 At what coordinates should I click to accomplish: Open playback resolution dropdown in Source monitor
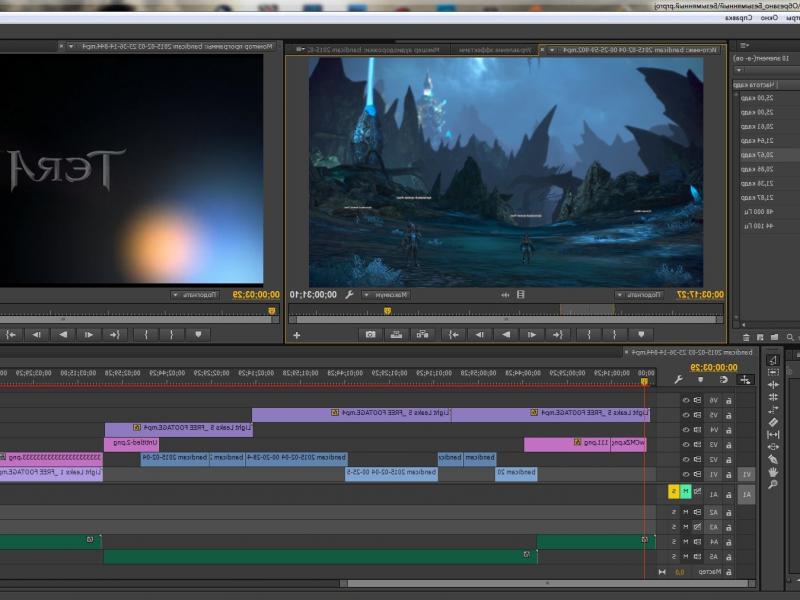385,295
